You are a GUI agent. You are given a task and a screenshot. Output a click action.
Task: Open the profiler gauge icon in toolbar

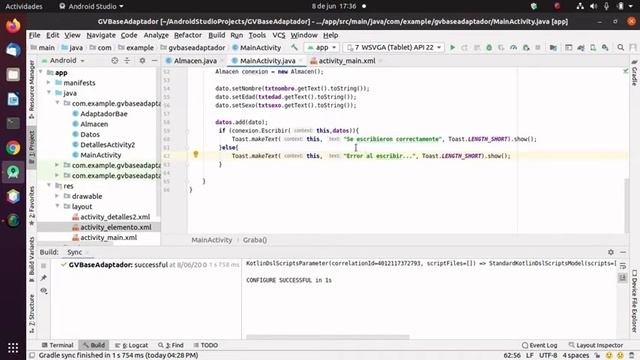[513, 48]
